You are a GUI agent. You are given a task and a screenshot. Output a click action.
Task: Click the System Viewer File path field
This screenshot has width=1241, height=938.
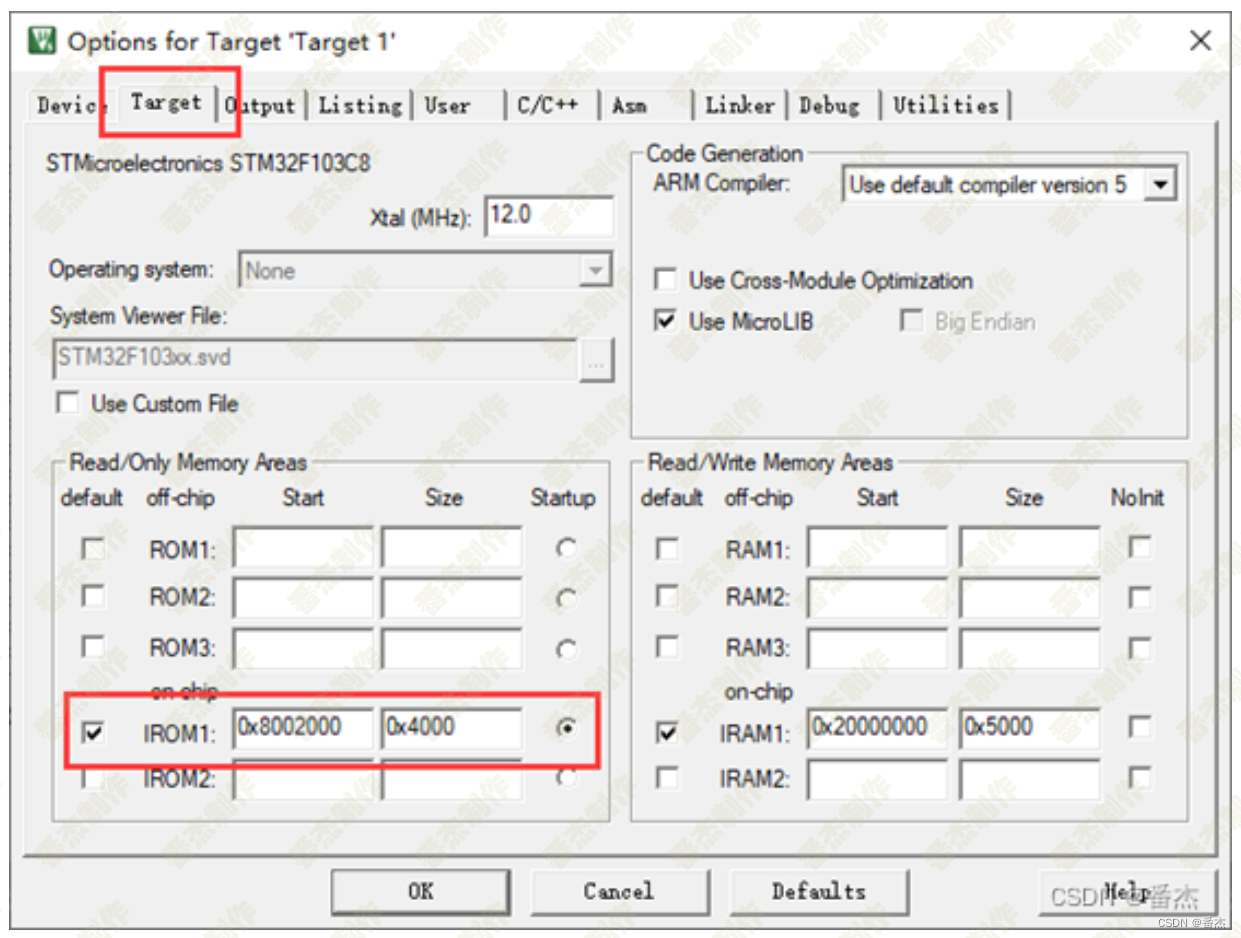(315, 360)
